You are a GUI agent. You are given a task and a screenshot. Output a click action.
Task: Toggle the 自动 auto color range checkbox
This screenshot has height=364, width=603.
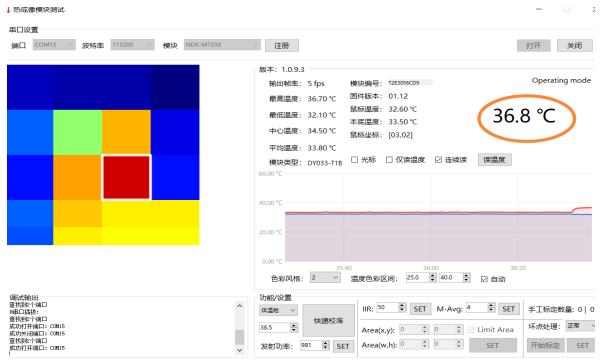(x=485, y=279)
